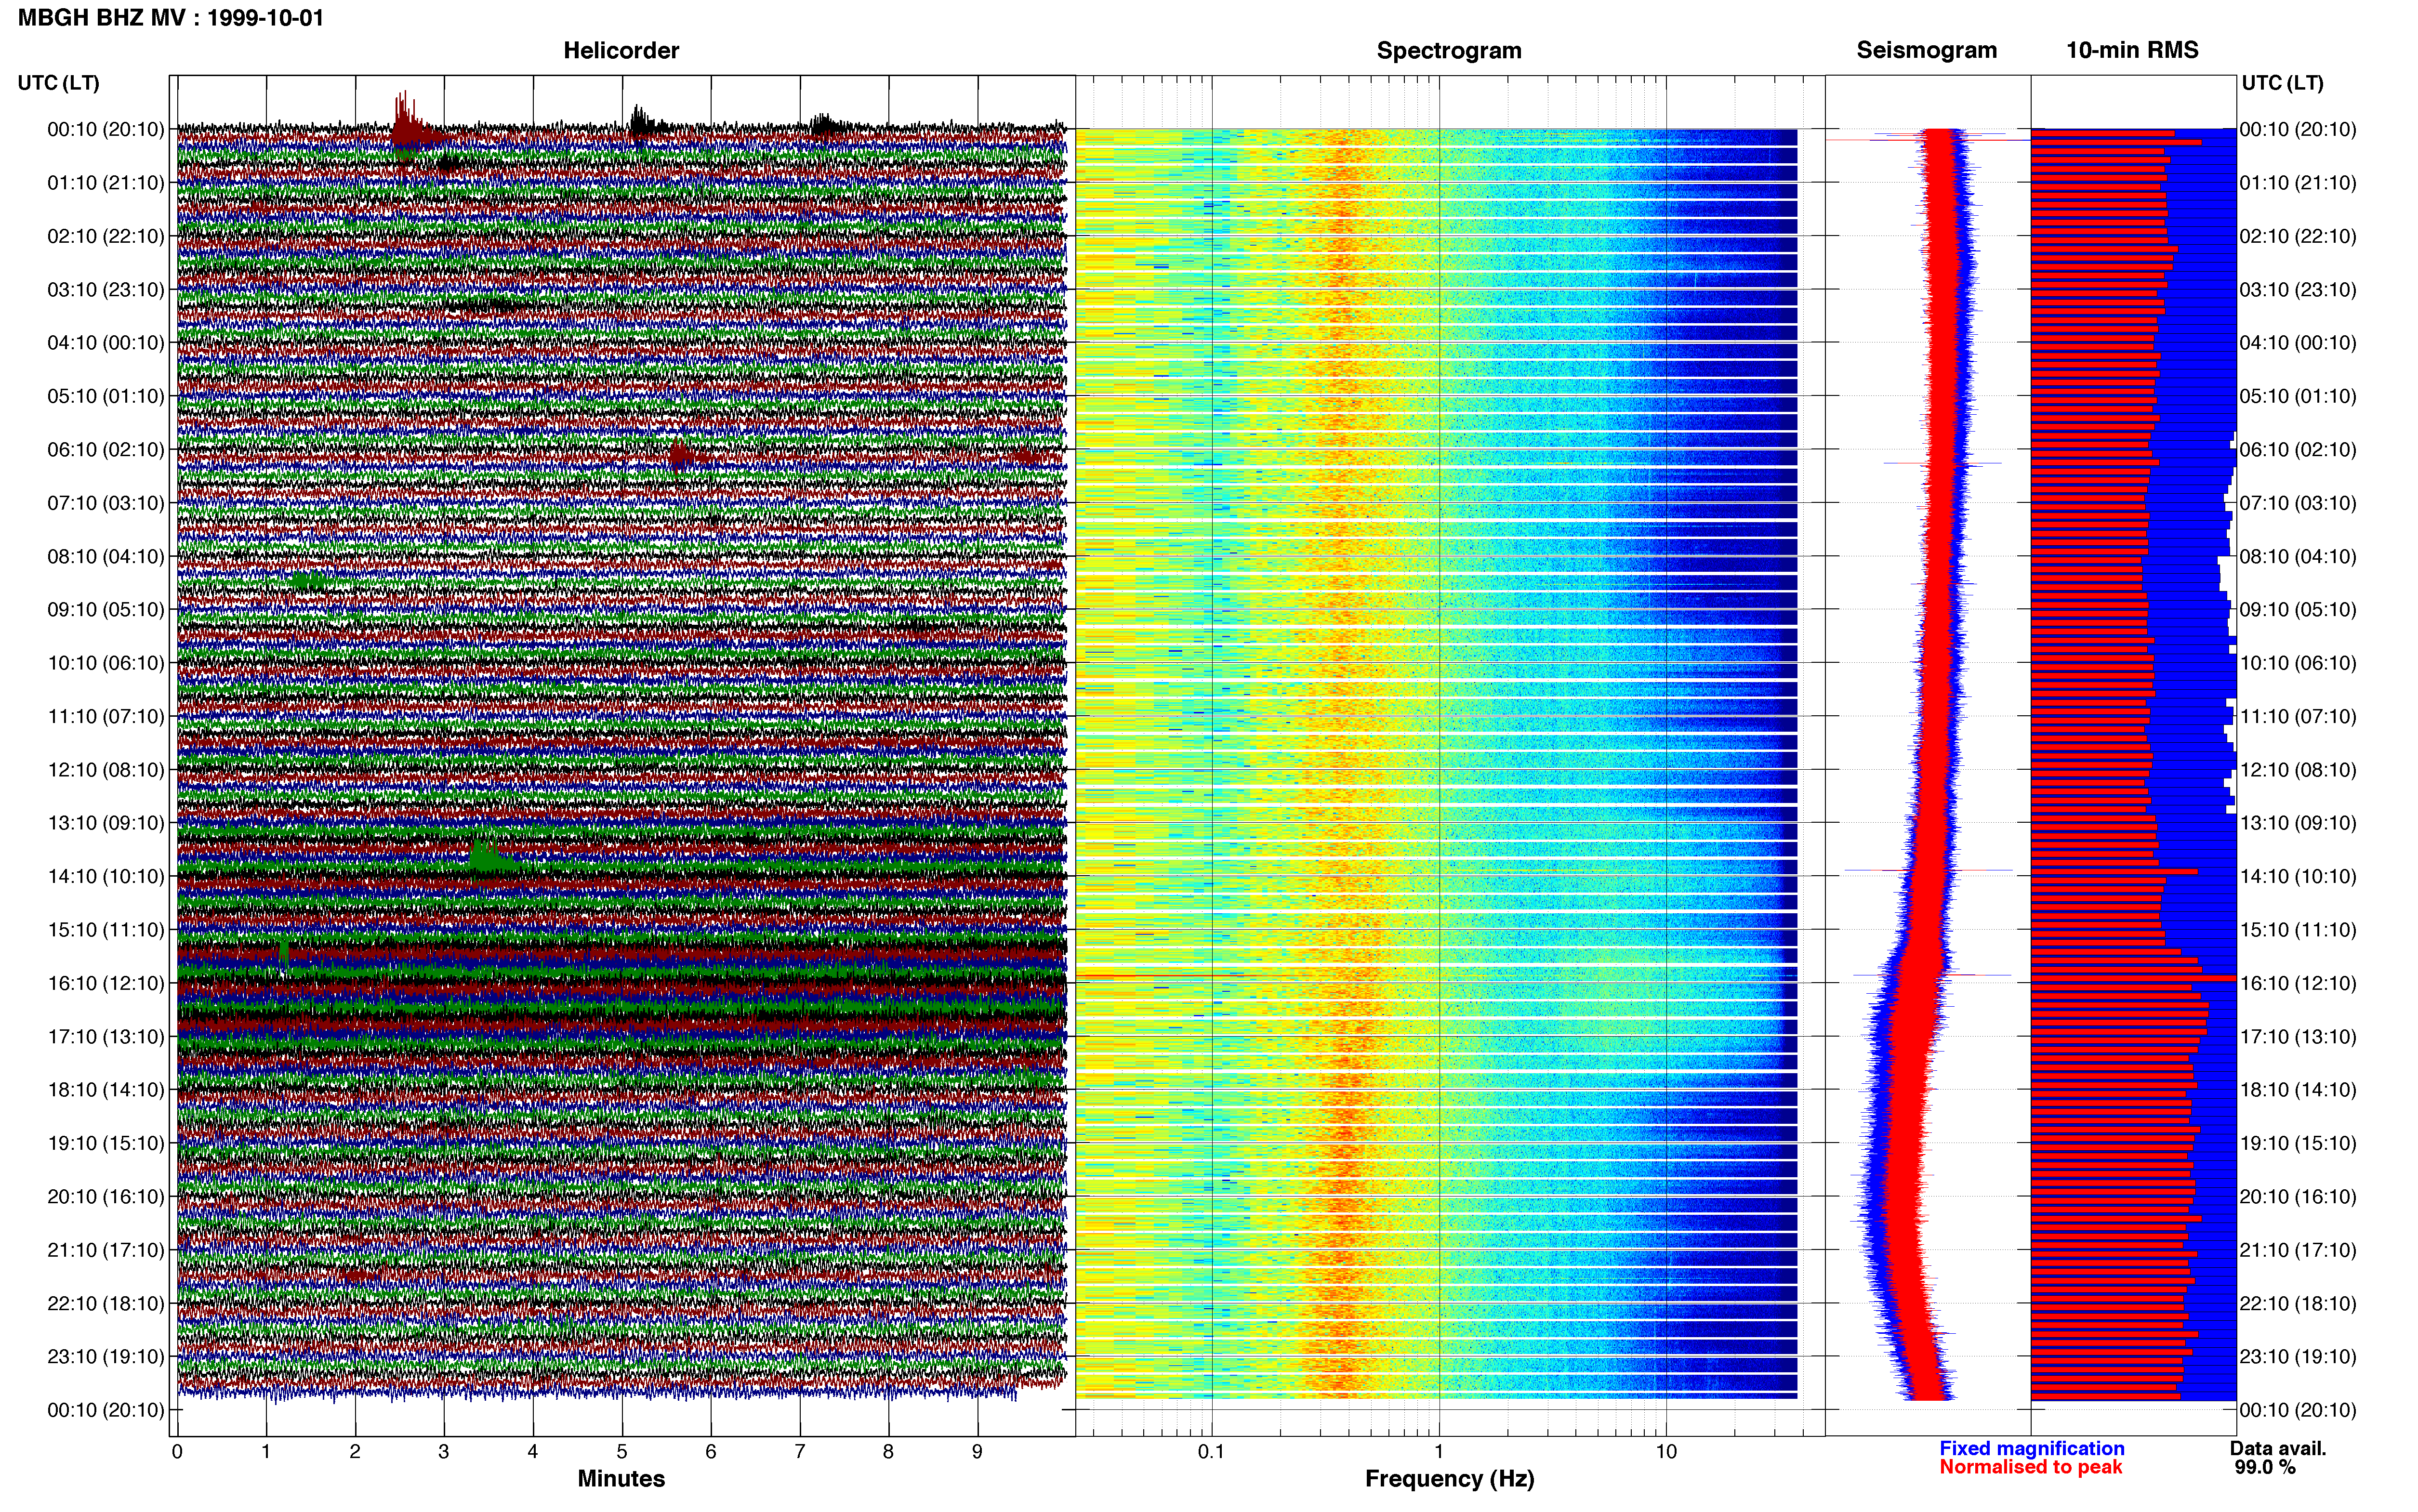2418x1512 pixels.
Task: Click minute tick label '5' on helicorder
Action: [x=622, y=1451]
